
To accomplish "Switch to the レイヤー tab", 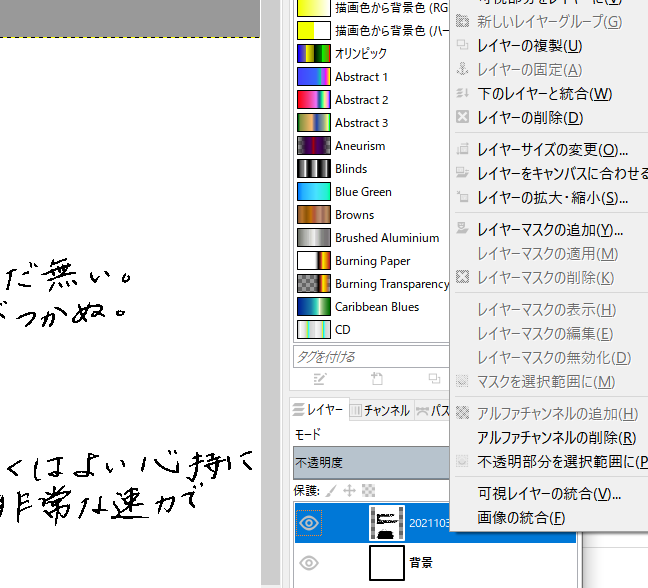I will [x=318, y=410].
